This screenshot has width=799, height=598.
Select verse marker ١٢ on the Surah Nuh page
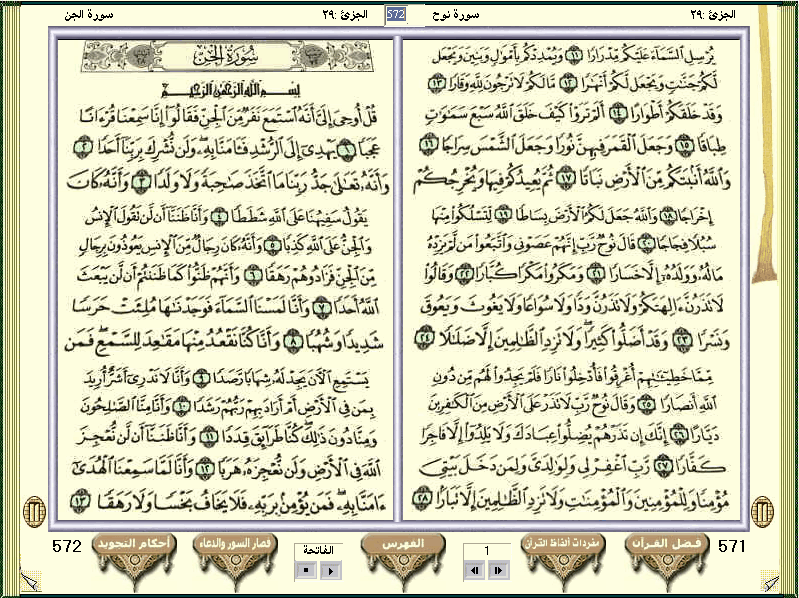click(568, 83)
